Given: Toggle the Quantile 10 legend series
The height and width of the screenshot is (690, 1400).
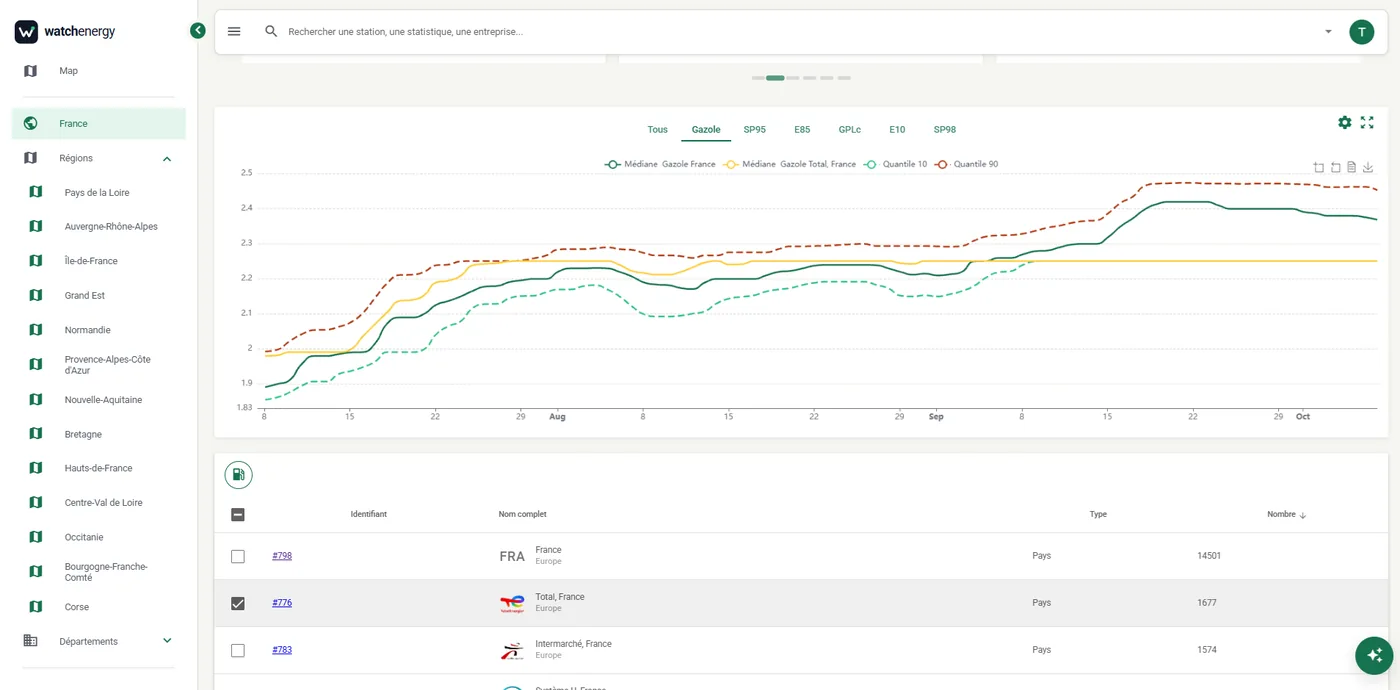Looking at the screenshot, I should tap(895, 164).
